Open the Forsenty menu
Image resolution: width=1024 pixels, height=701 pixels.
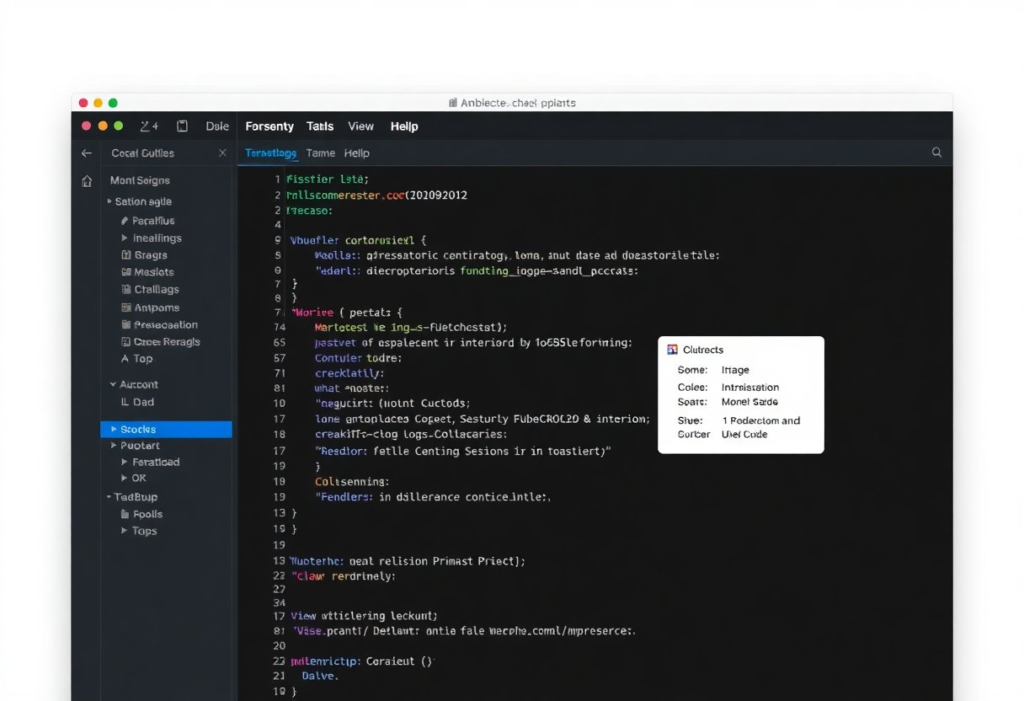coord(269,126)
